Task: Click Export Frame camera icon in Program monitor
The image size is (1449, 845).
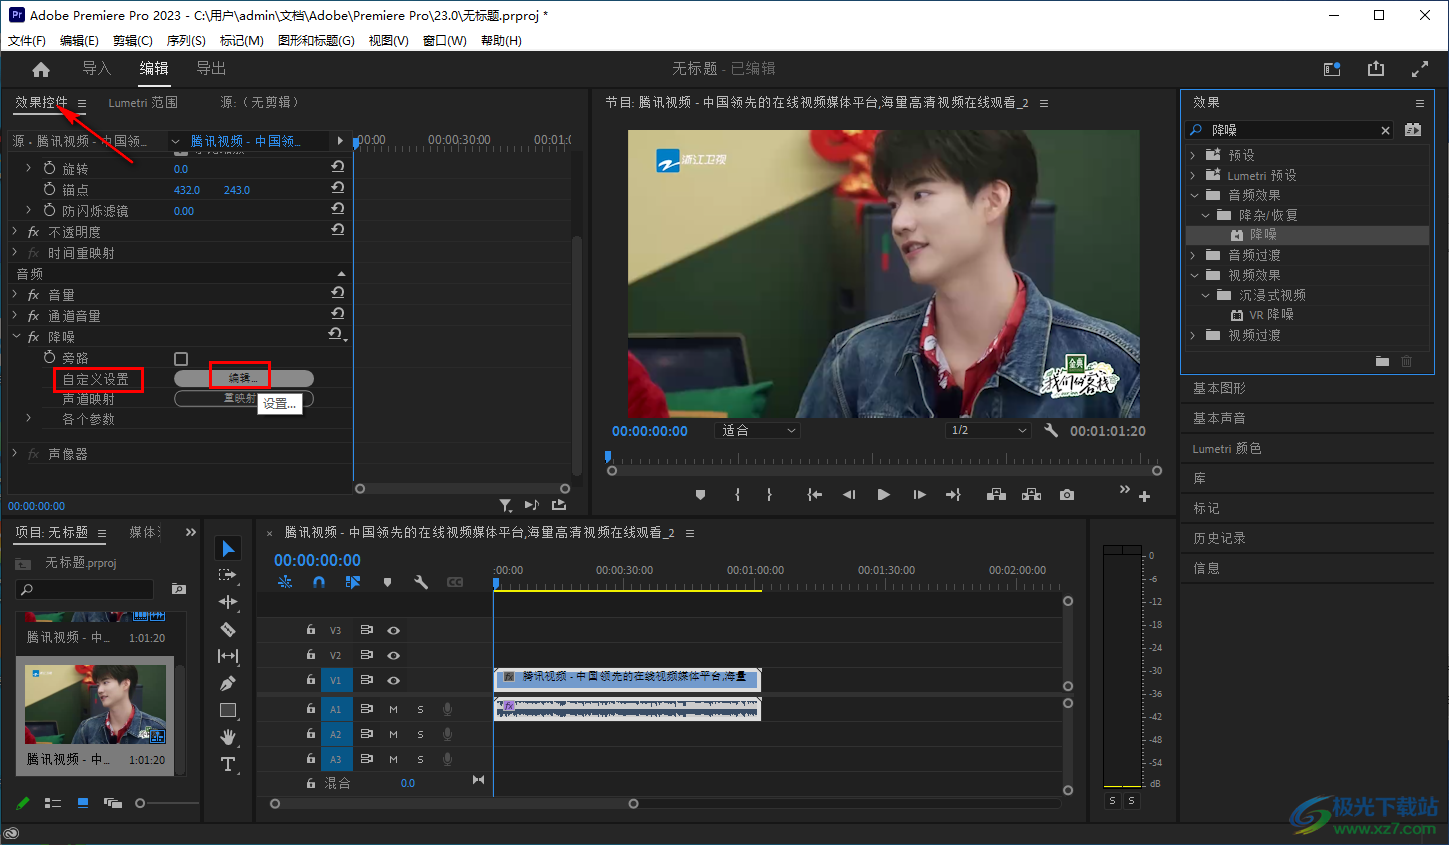Action: pos(1067,495)
